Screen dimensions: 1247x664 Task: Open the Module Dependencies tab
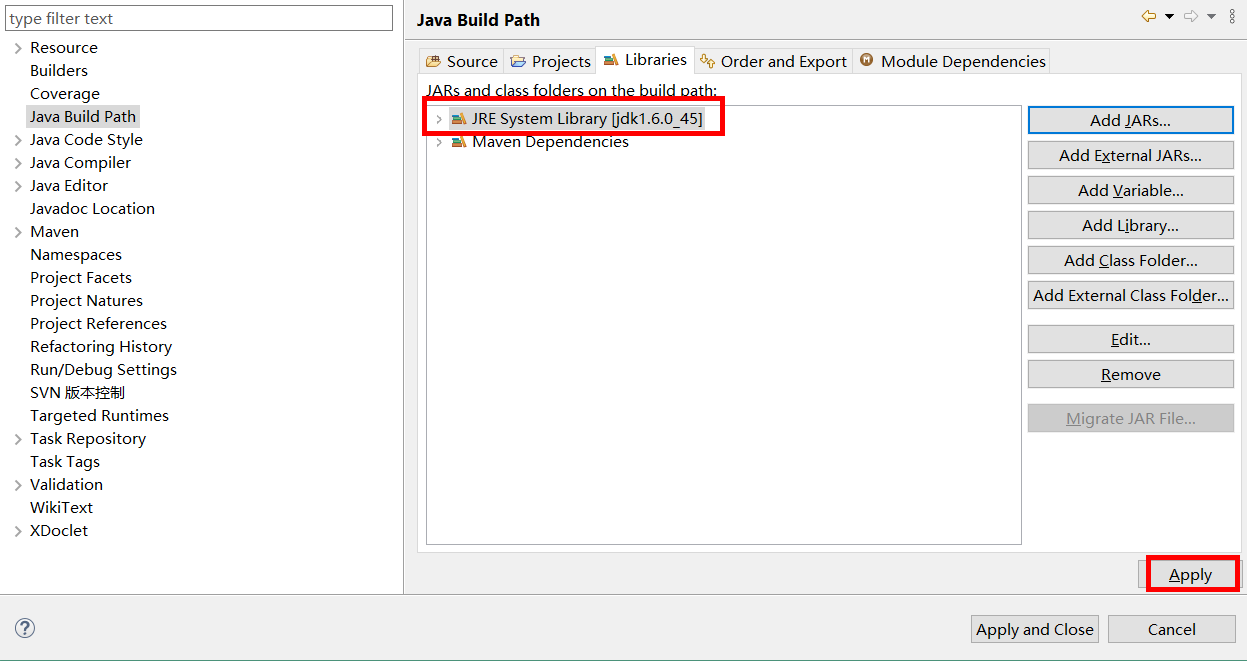[x=952, y=61]
